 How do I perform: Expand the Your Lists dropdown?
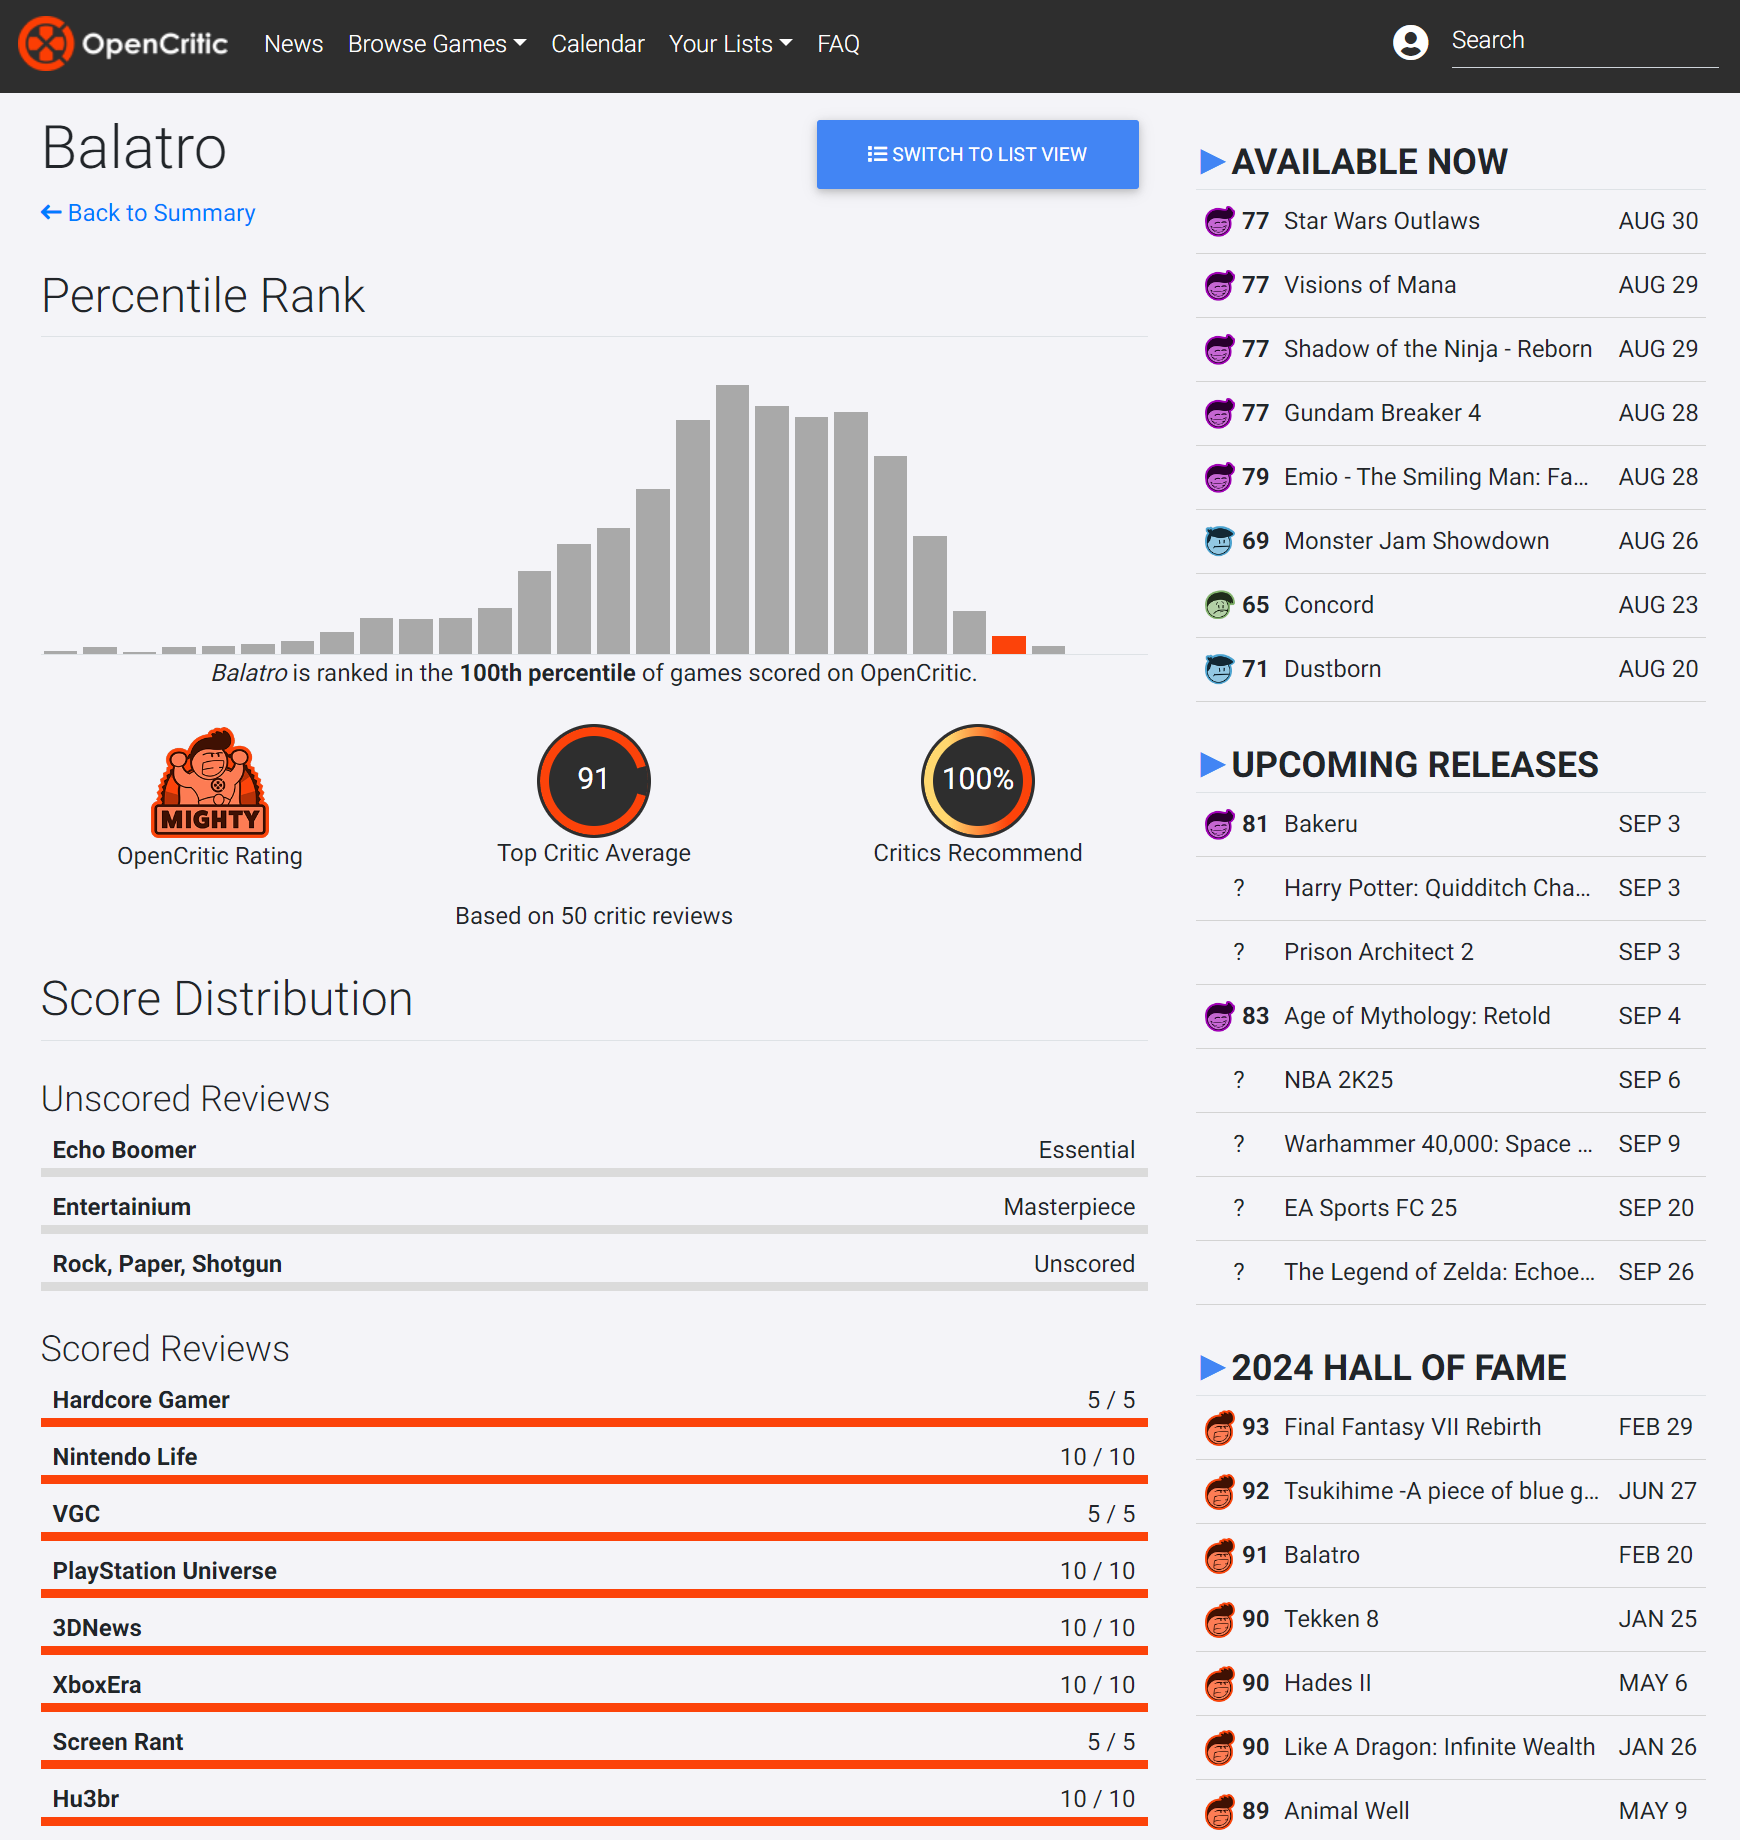730,44
